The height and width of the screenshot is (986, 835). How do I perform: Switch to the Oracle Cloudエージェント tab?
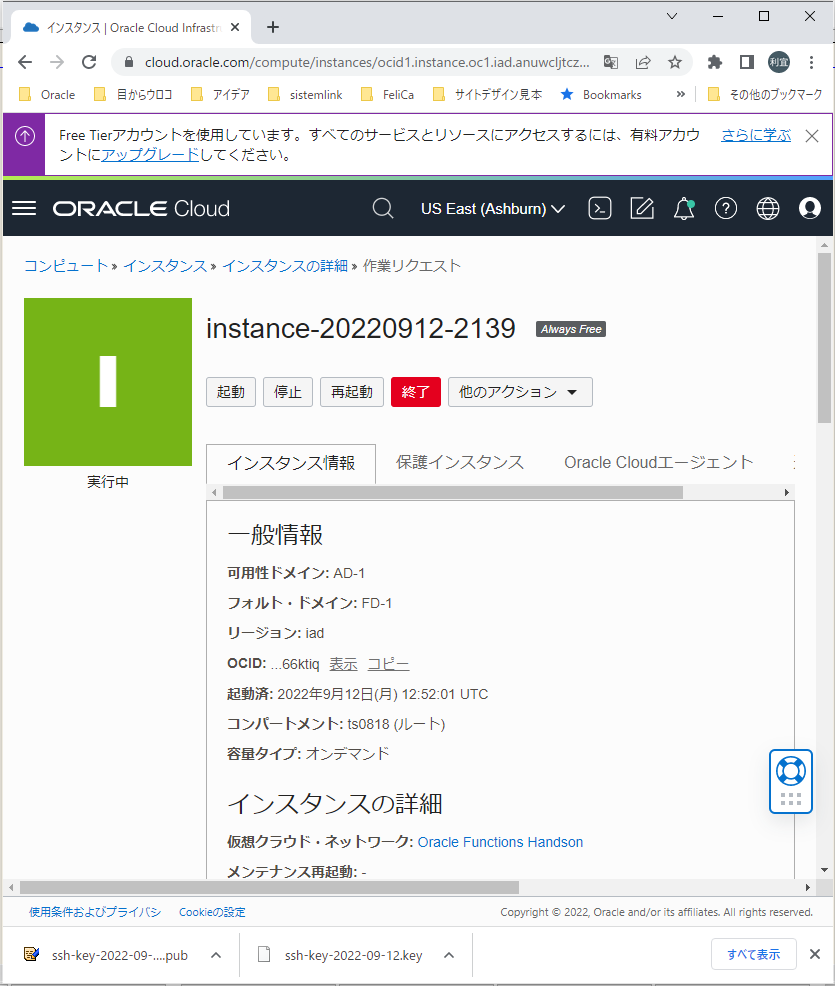[658, 462]
